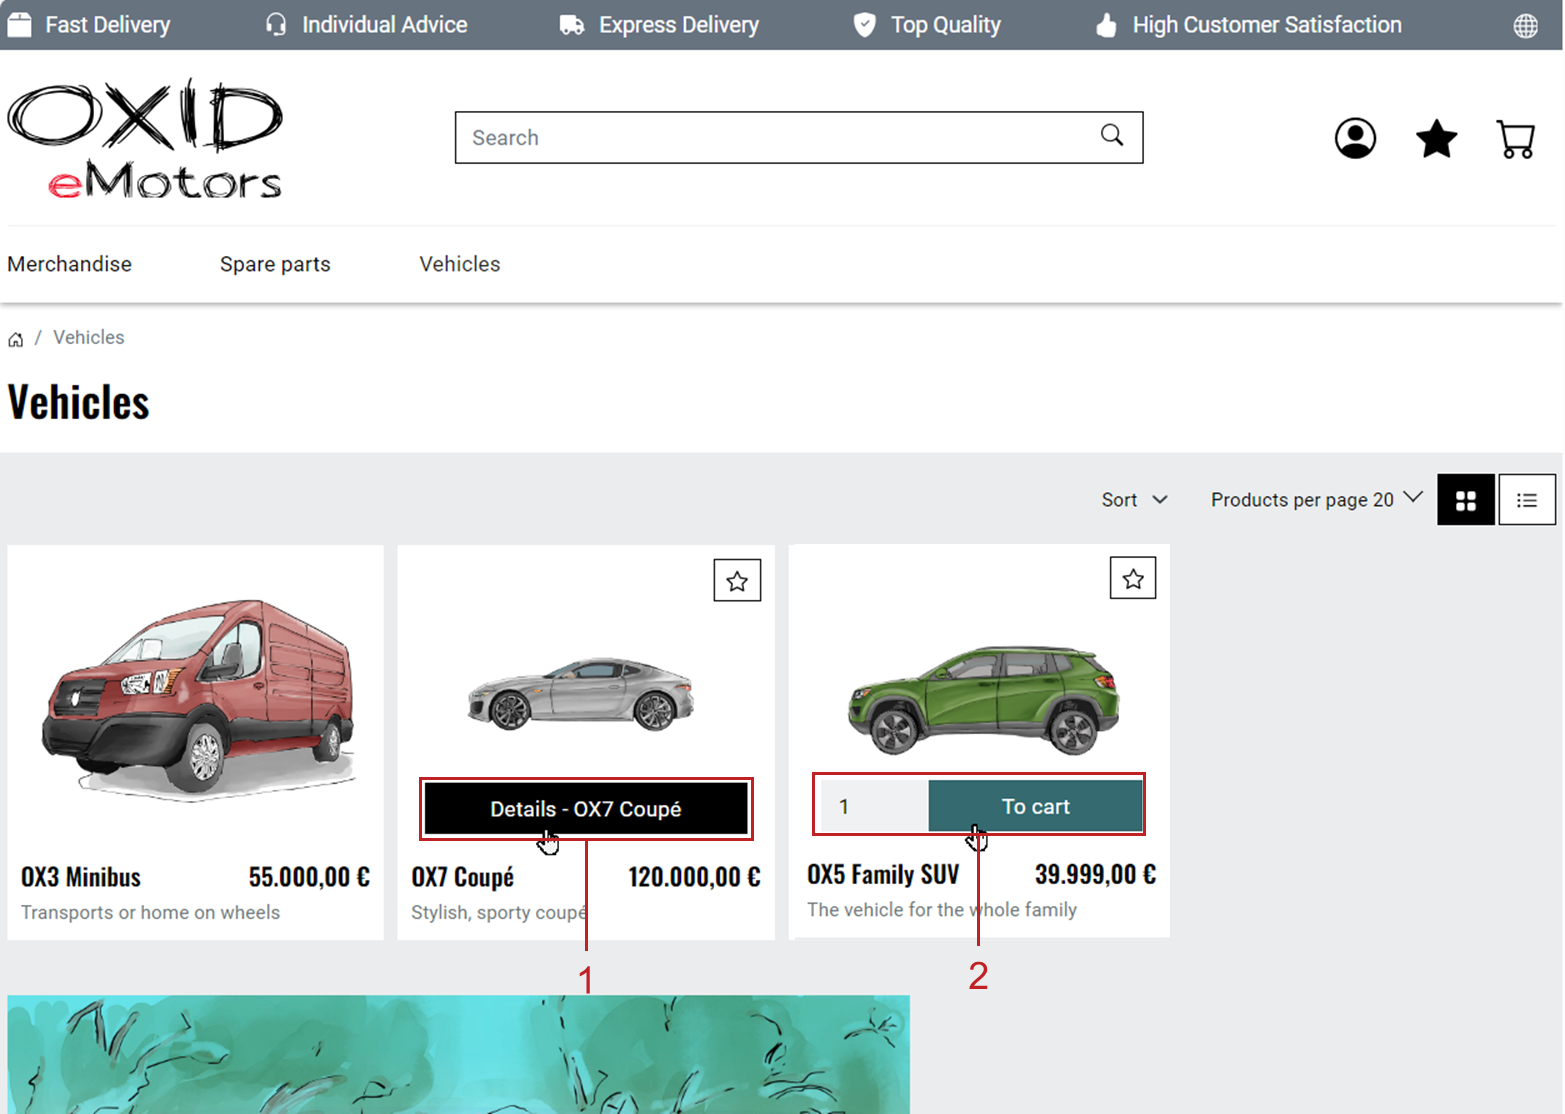Switch to grid view layout

(x=1465, y=500)
